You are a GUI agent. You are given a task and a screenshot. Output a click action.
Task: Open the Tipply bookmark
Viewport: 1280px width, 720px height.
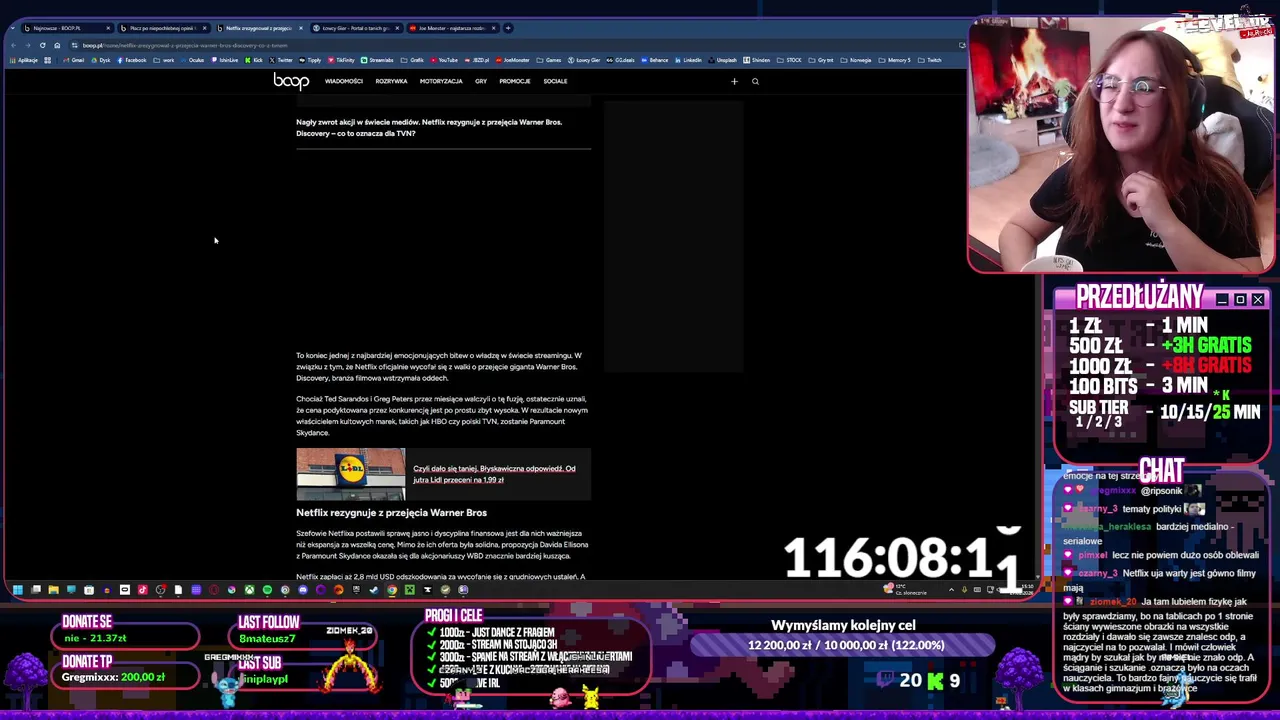point(310,60)
